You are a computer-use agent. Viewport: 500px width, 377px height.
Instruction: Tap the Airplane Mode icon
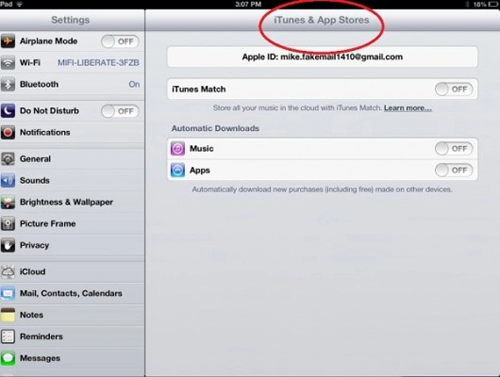coord(8,41)
